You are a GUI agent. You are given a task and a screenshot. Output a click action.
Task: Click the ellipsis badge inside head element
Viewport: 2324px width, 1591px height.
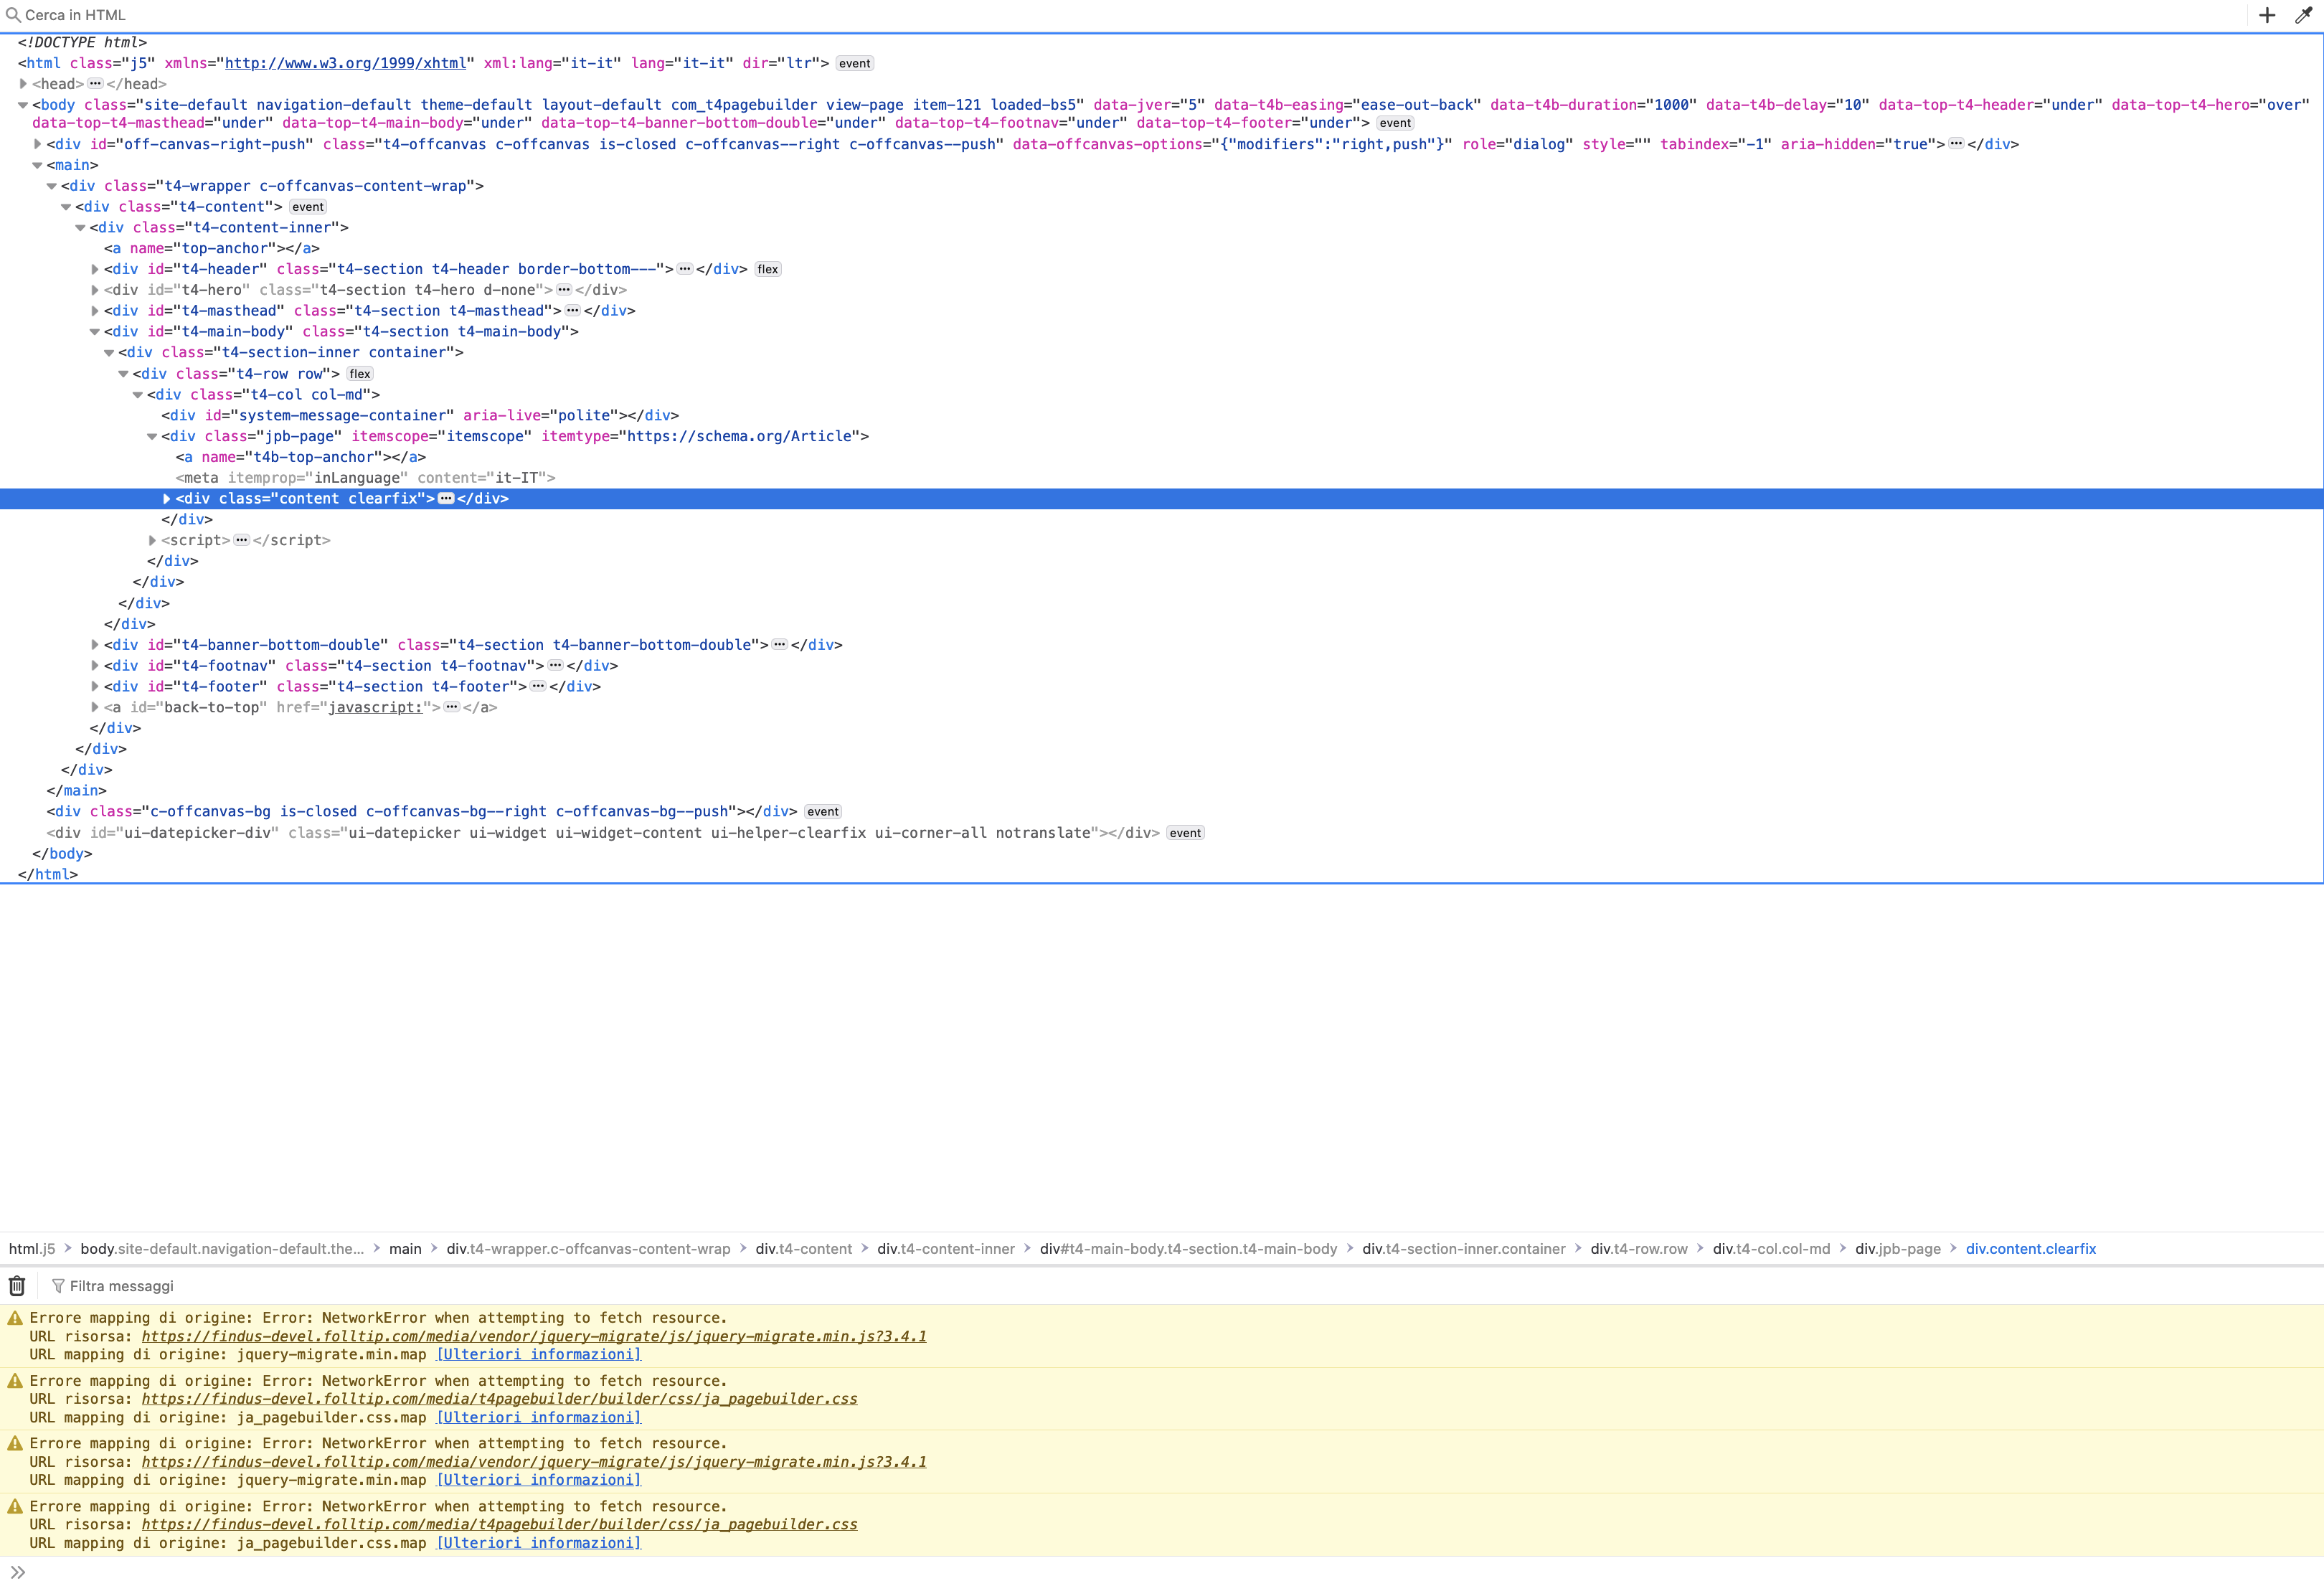[x=95, y=84]
